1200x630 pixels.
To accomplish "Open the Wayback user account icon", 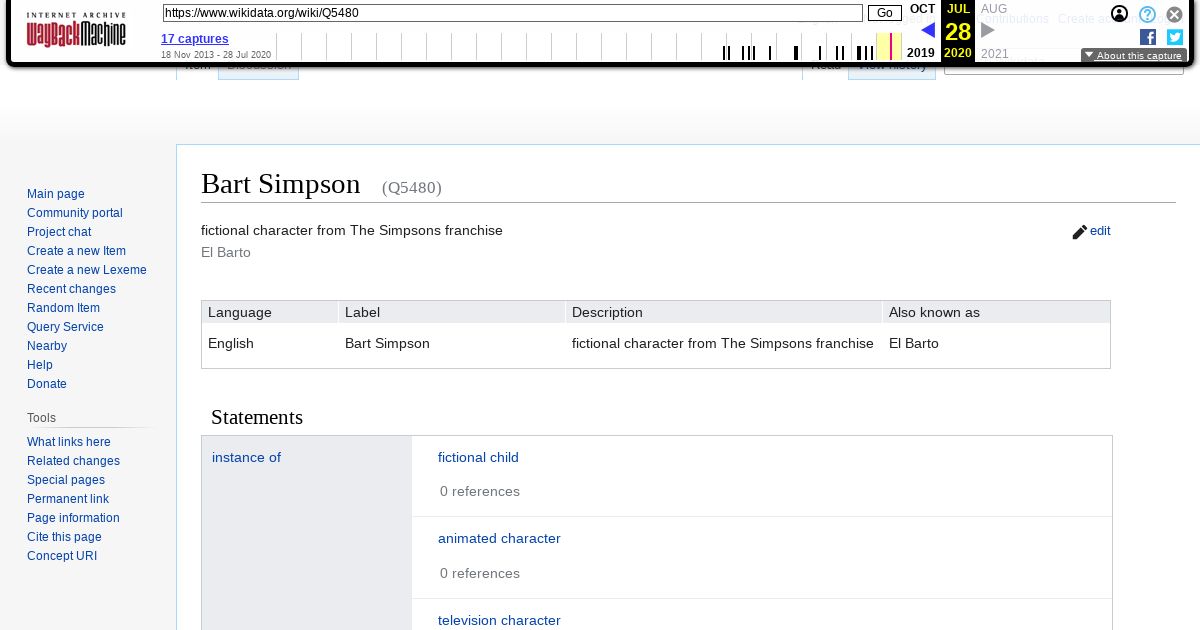I will pyautogui.click(x=1120, y=14).
